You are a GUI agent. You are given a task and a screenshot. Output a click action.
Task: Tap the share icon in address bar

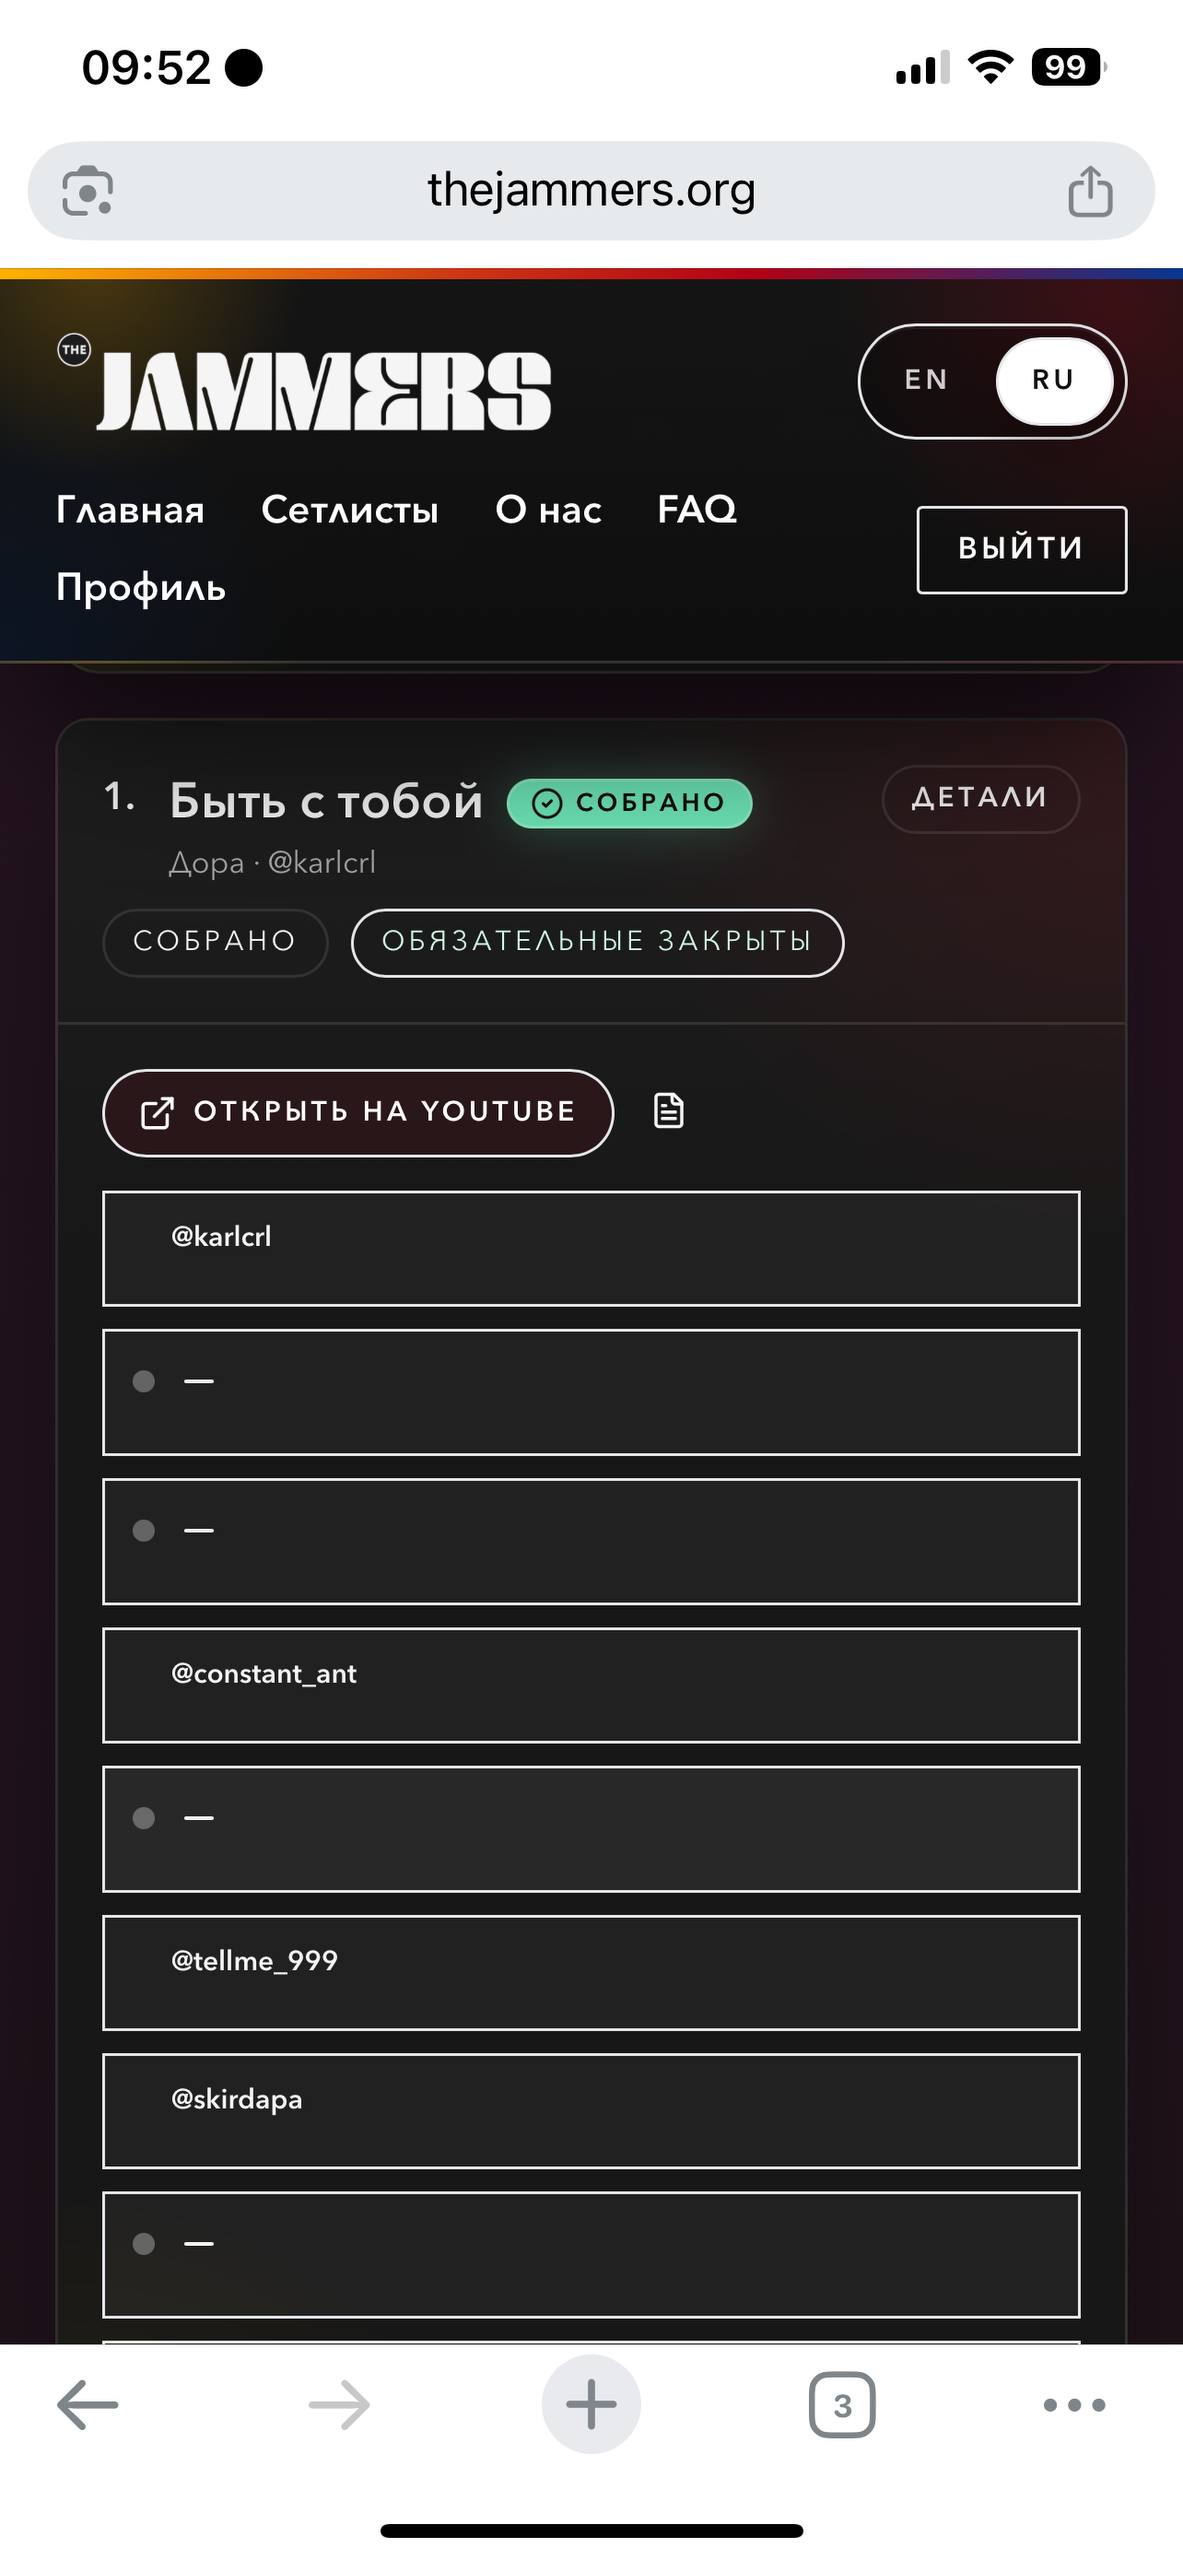coord(1089,191)
